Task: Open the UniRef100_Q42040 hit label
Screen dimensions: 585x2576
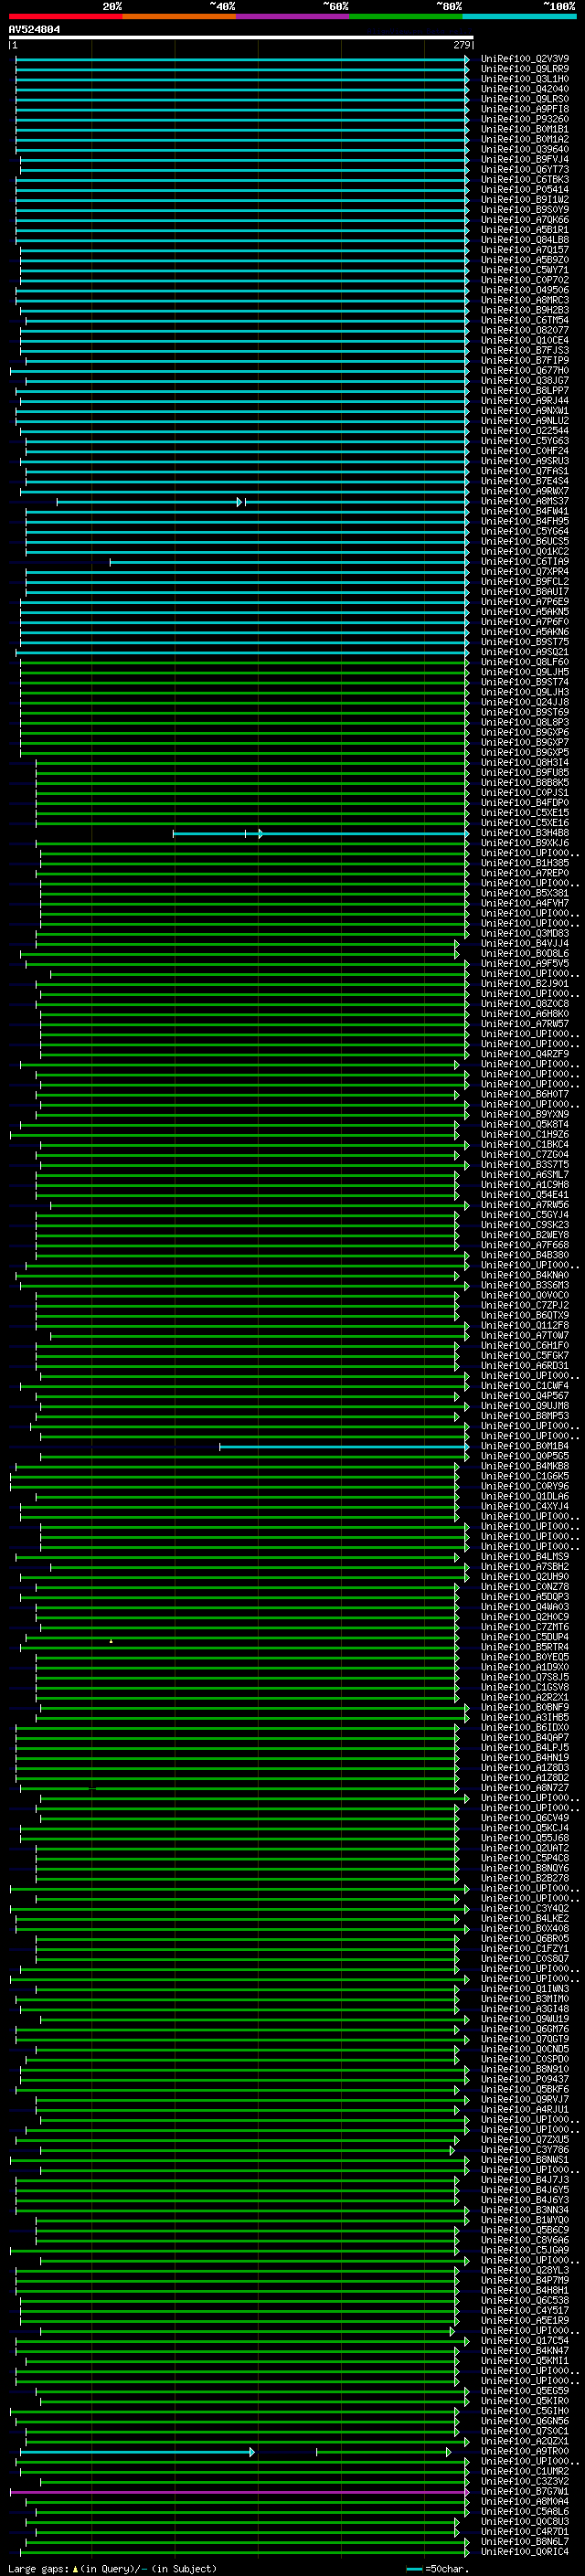Action: [525, 89]
